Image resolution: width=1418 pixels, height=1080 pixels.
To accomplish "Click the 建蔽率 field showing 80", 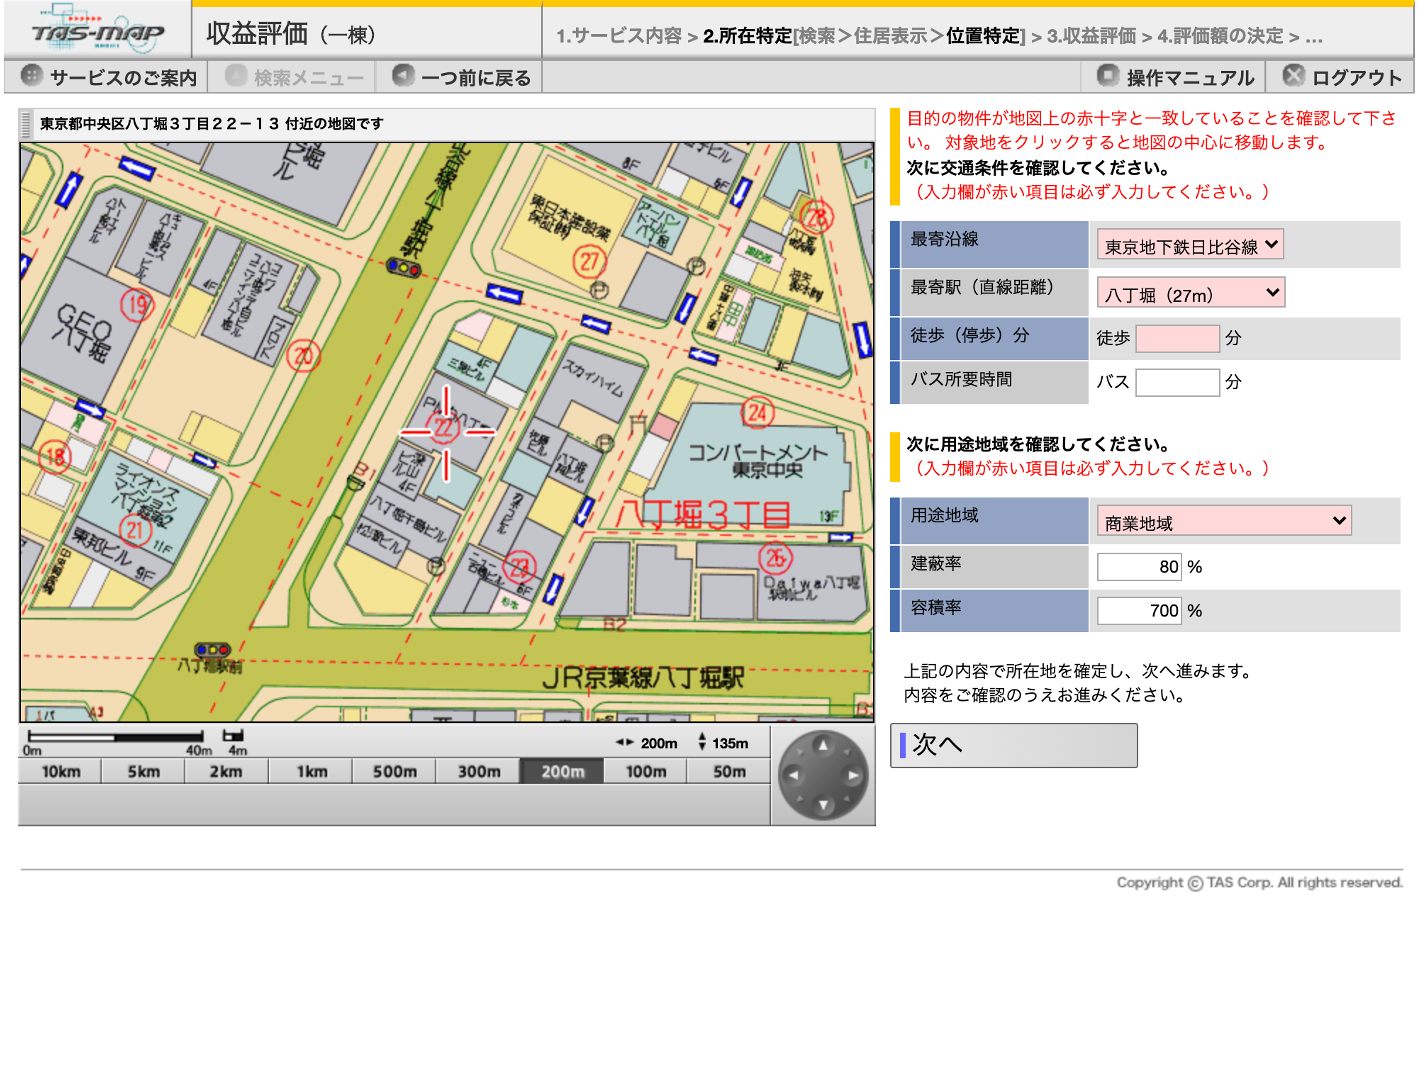I will click(1139, 566).
